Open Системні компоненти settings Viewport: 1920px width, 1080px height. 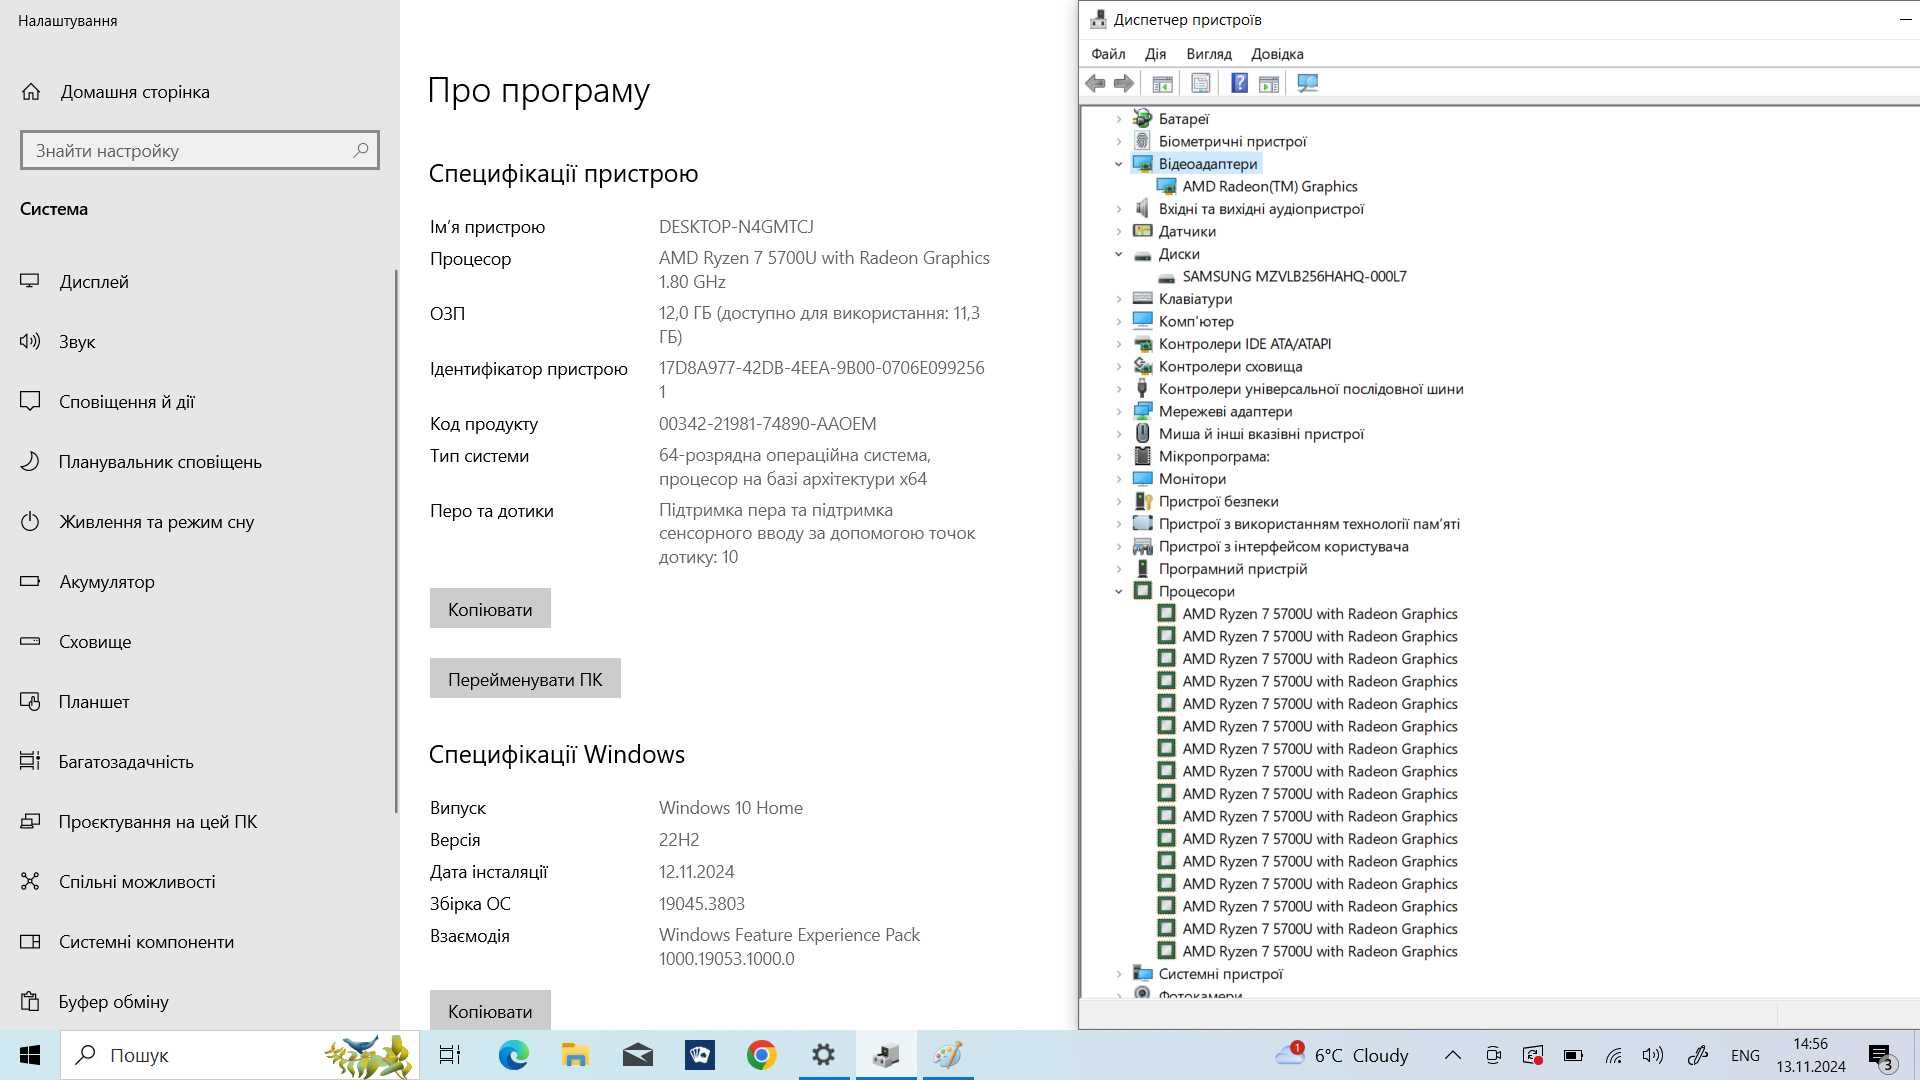[200, 942]
